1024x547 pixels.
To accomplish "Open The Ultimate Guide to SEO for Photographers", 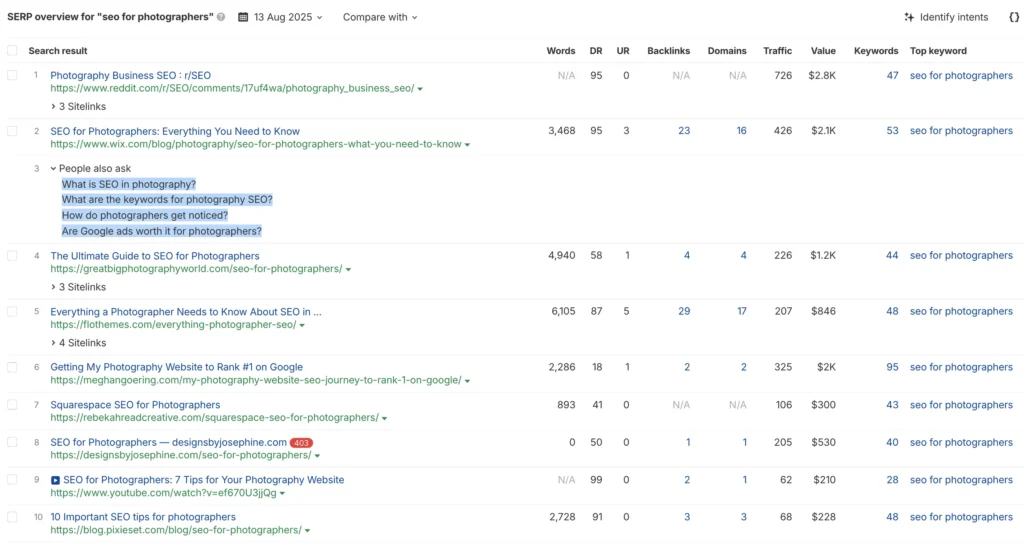I will [155, 256].
